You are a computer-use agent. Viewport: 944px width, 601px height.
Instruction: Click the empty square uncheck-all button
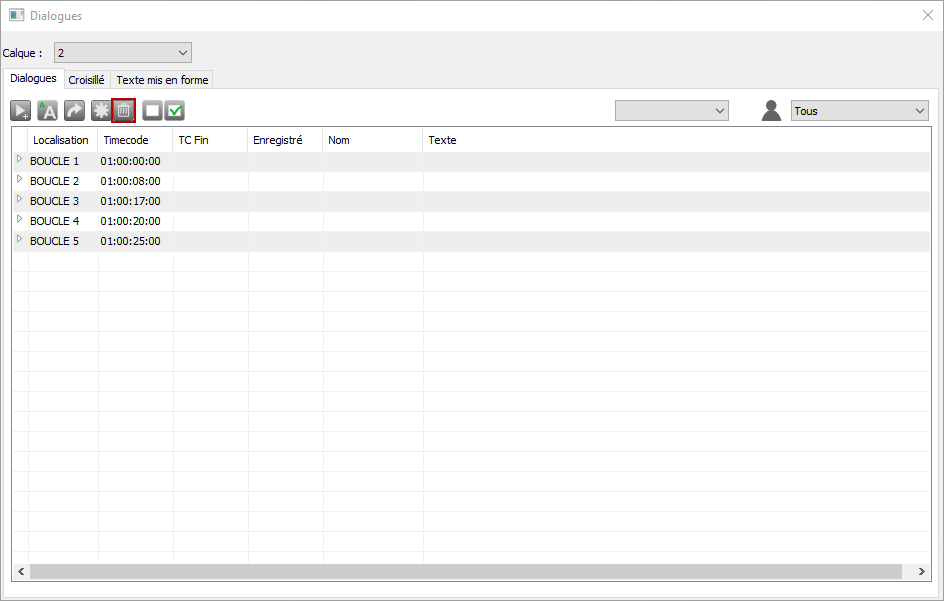152,111
